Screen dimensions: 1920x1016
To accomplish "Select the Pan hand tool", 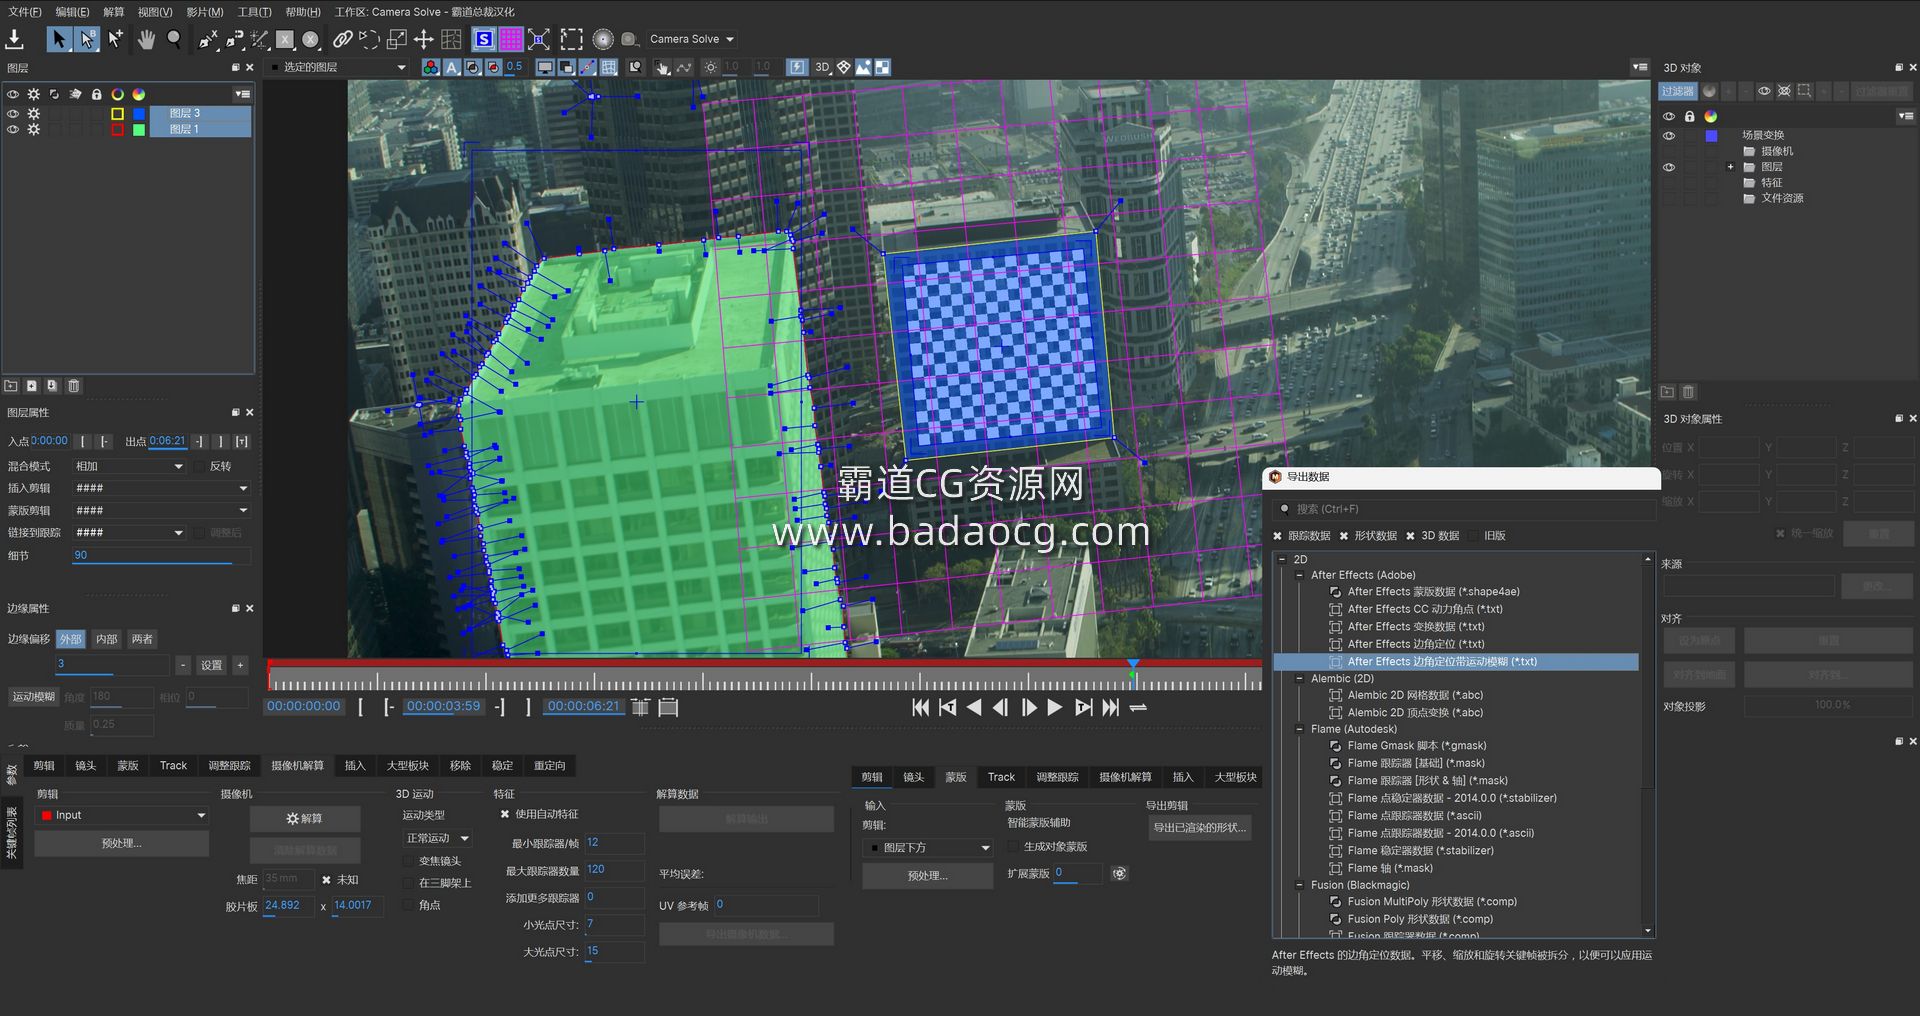I will (146, 39).
